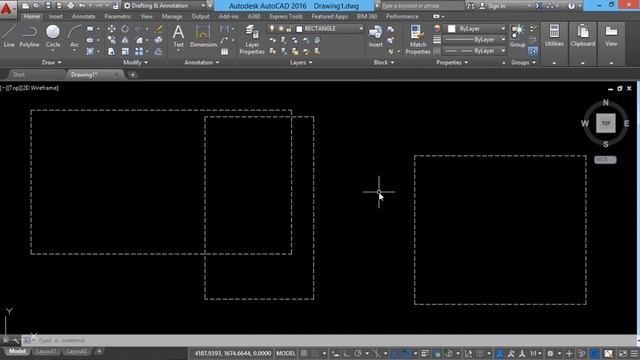This screenshot has height=360, width=640.
Task: Select the Erase tool in Modify panel
Action: click(x=158, y=29)
